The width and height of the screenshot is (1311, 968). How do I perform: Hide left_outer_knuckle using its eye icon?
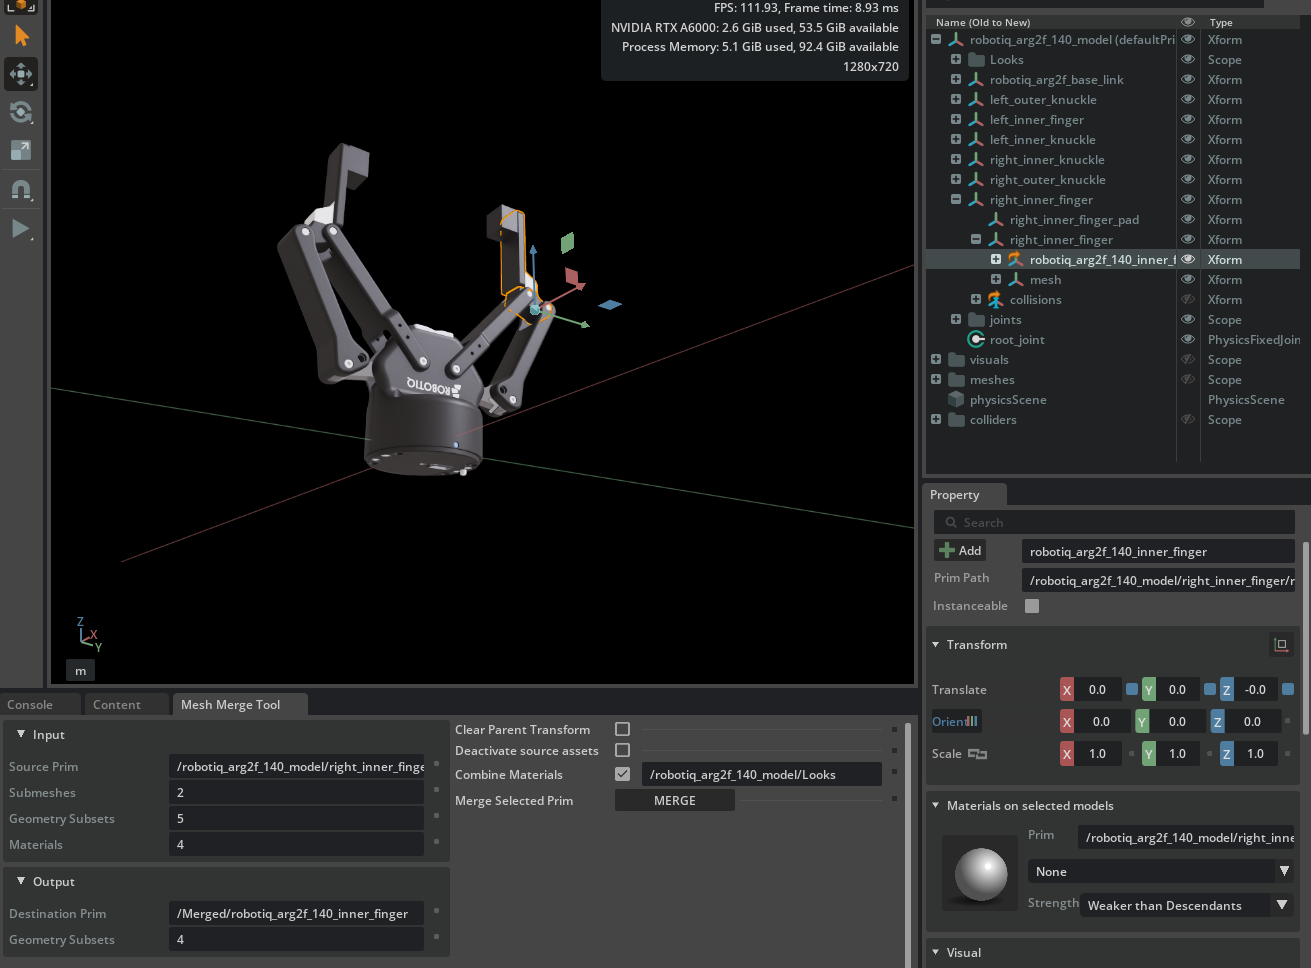point(1188,100)
